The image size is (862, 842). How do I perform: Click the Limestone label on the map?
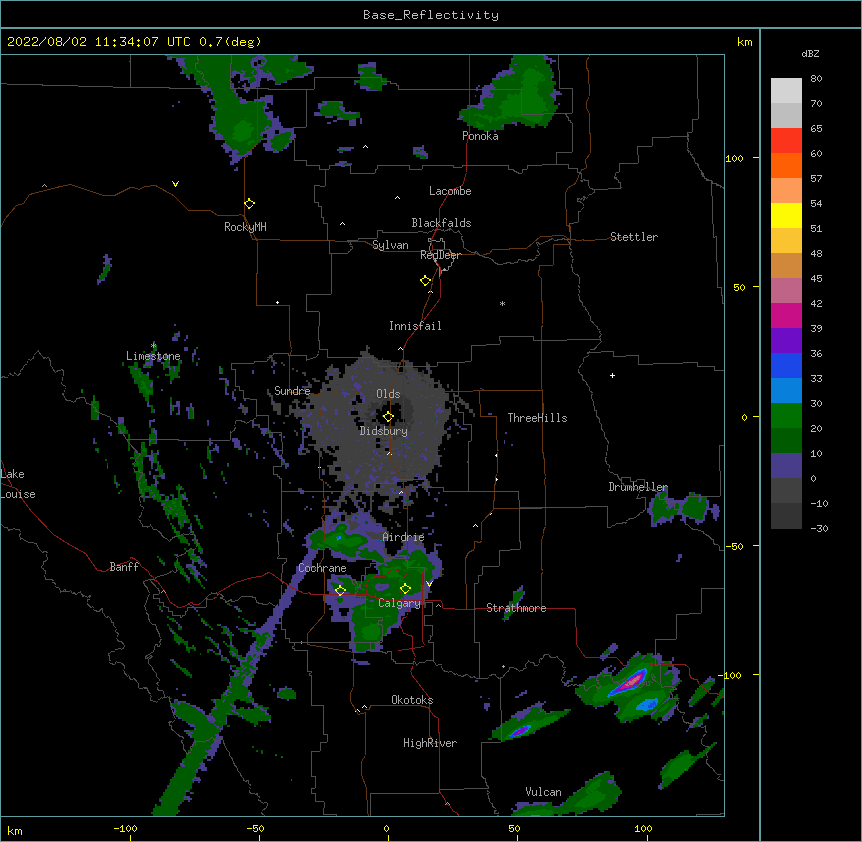(x=153, y=356)
